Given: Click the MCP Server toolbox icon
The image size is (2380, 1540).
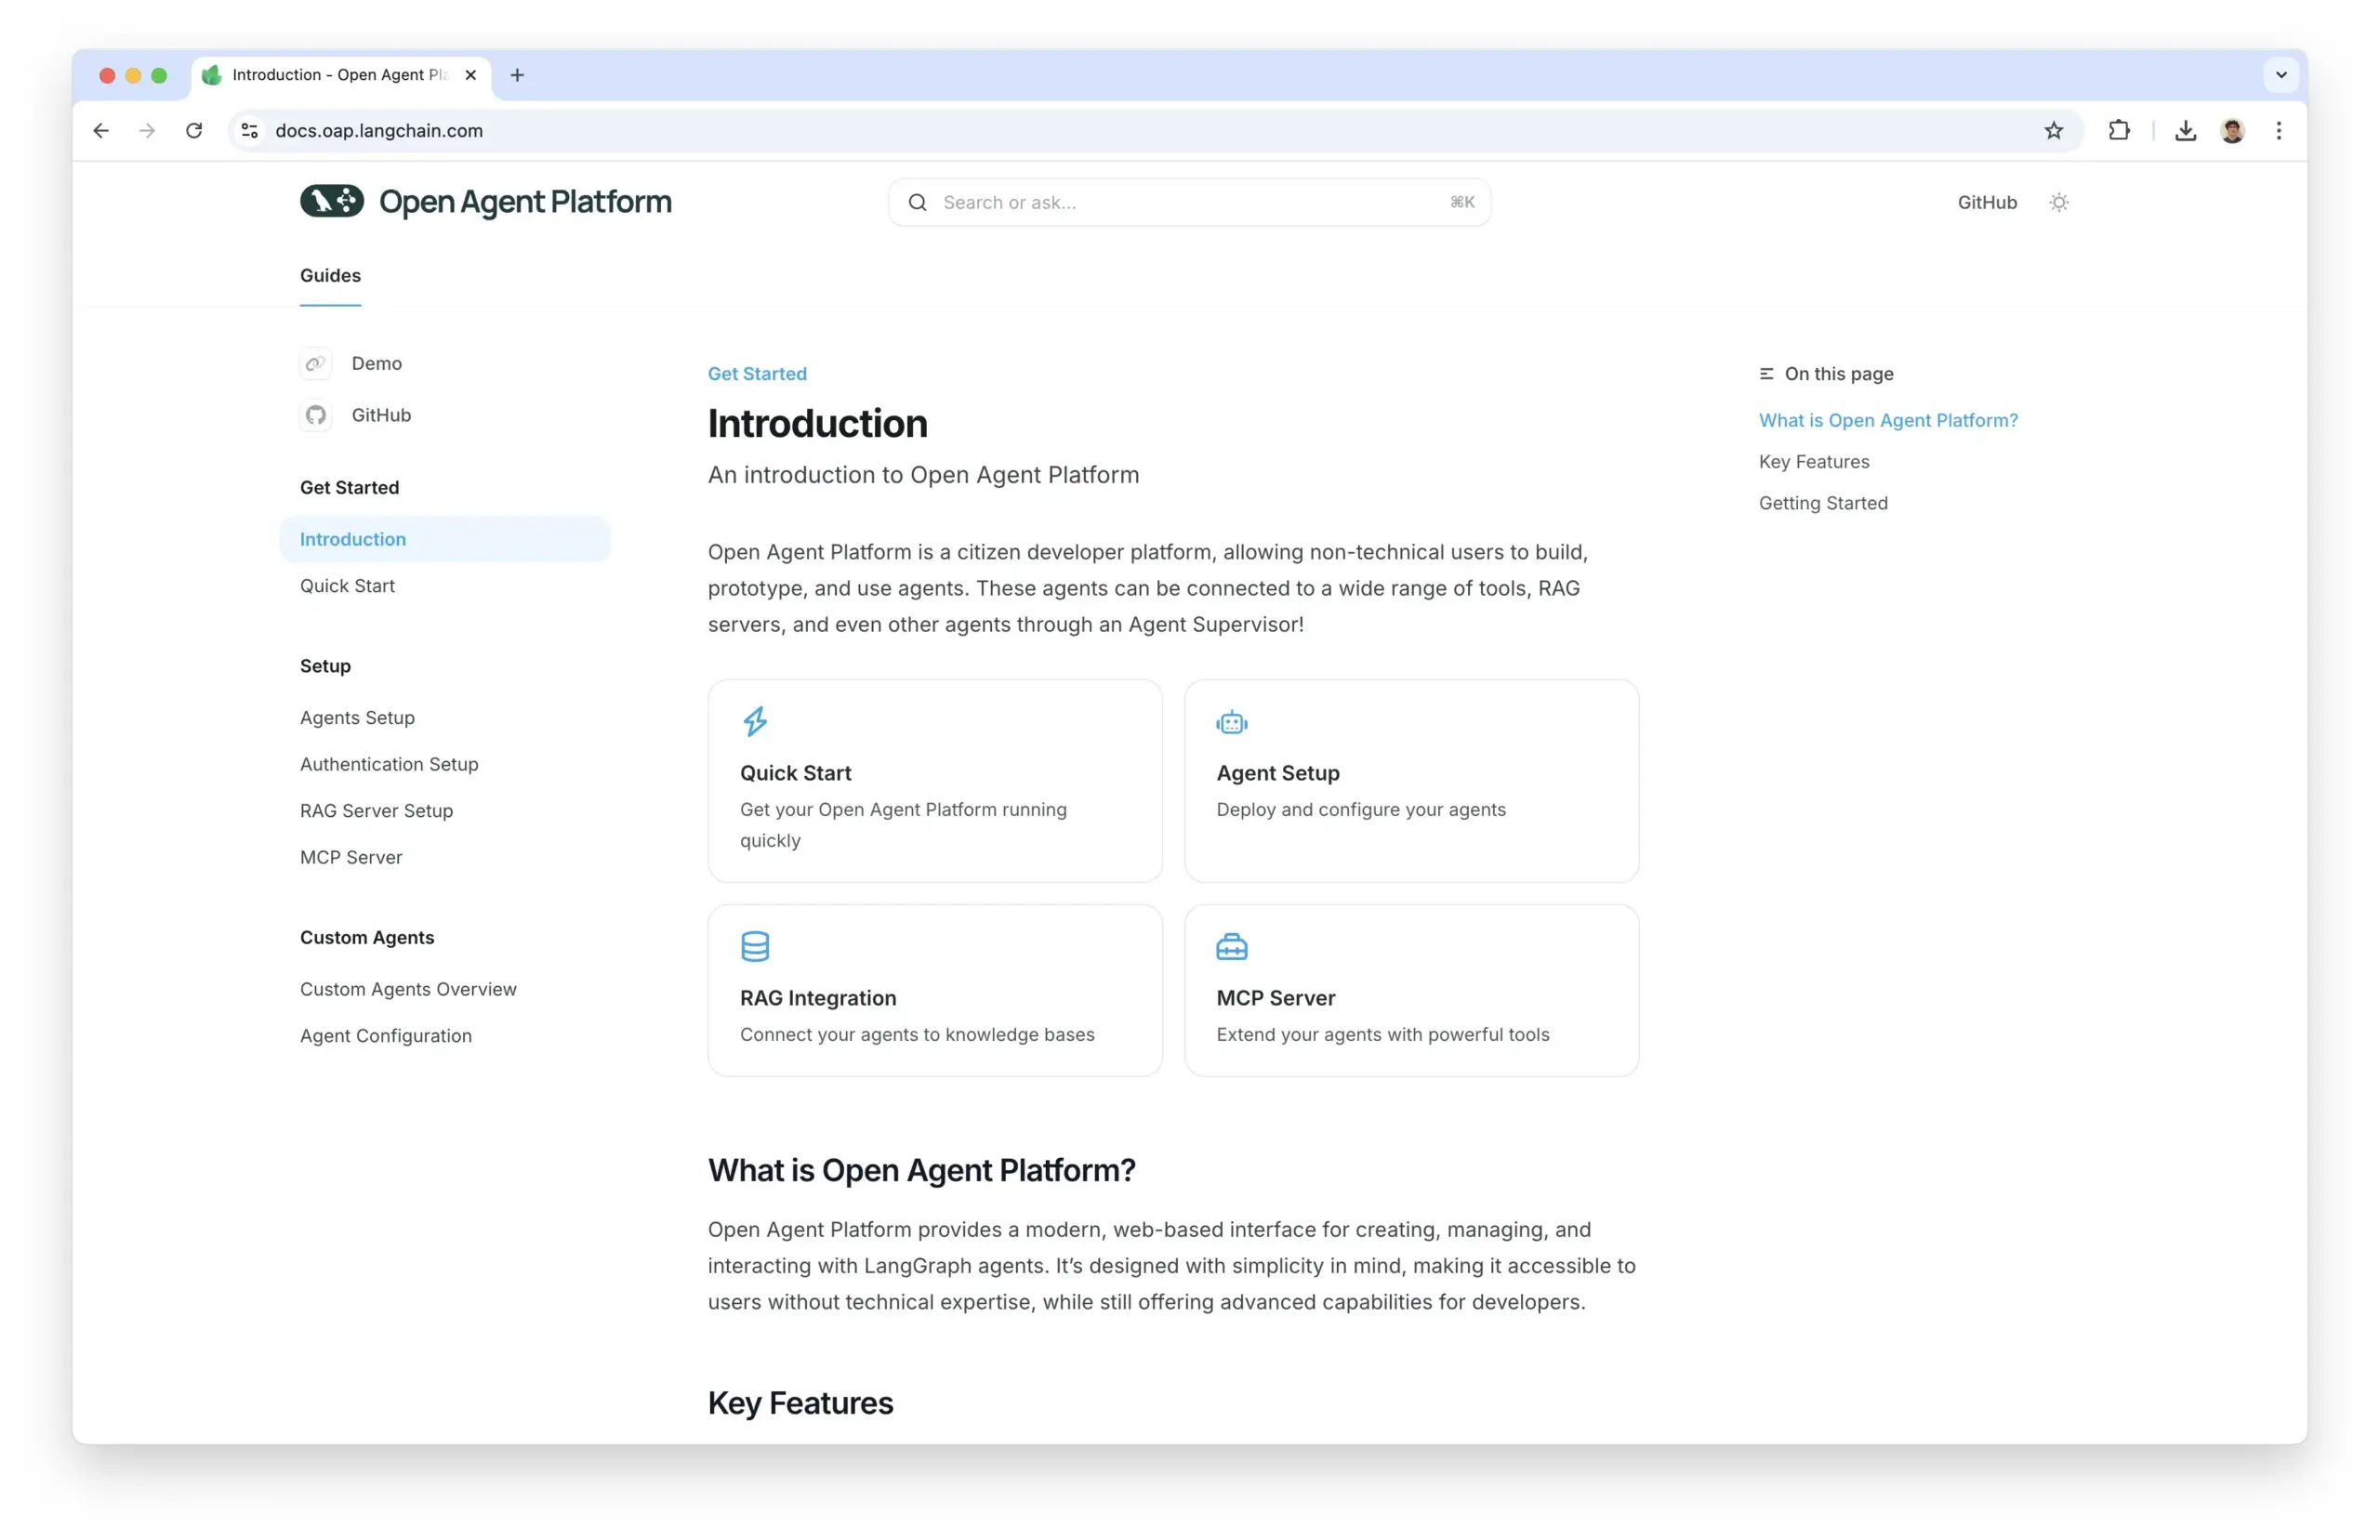Looking at the screenshot, I should 1231,946.
